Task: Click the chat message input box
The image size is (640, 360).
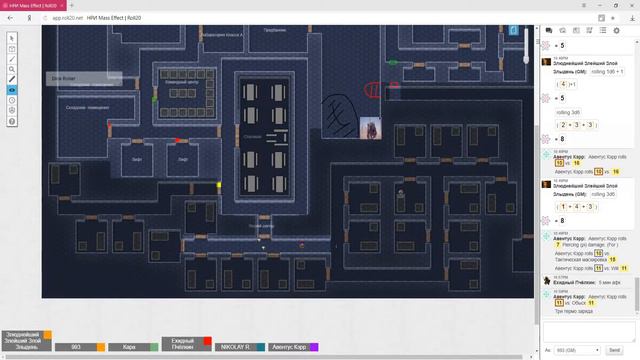Action: tap(589, 331)
